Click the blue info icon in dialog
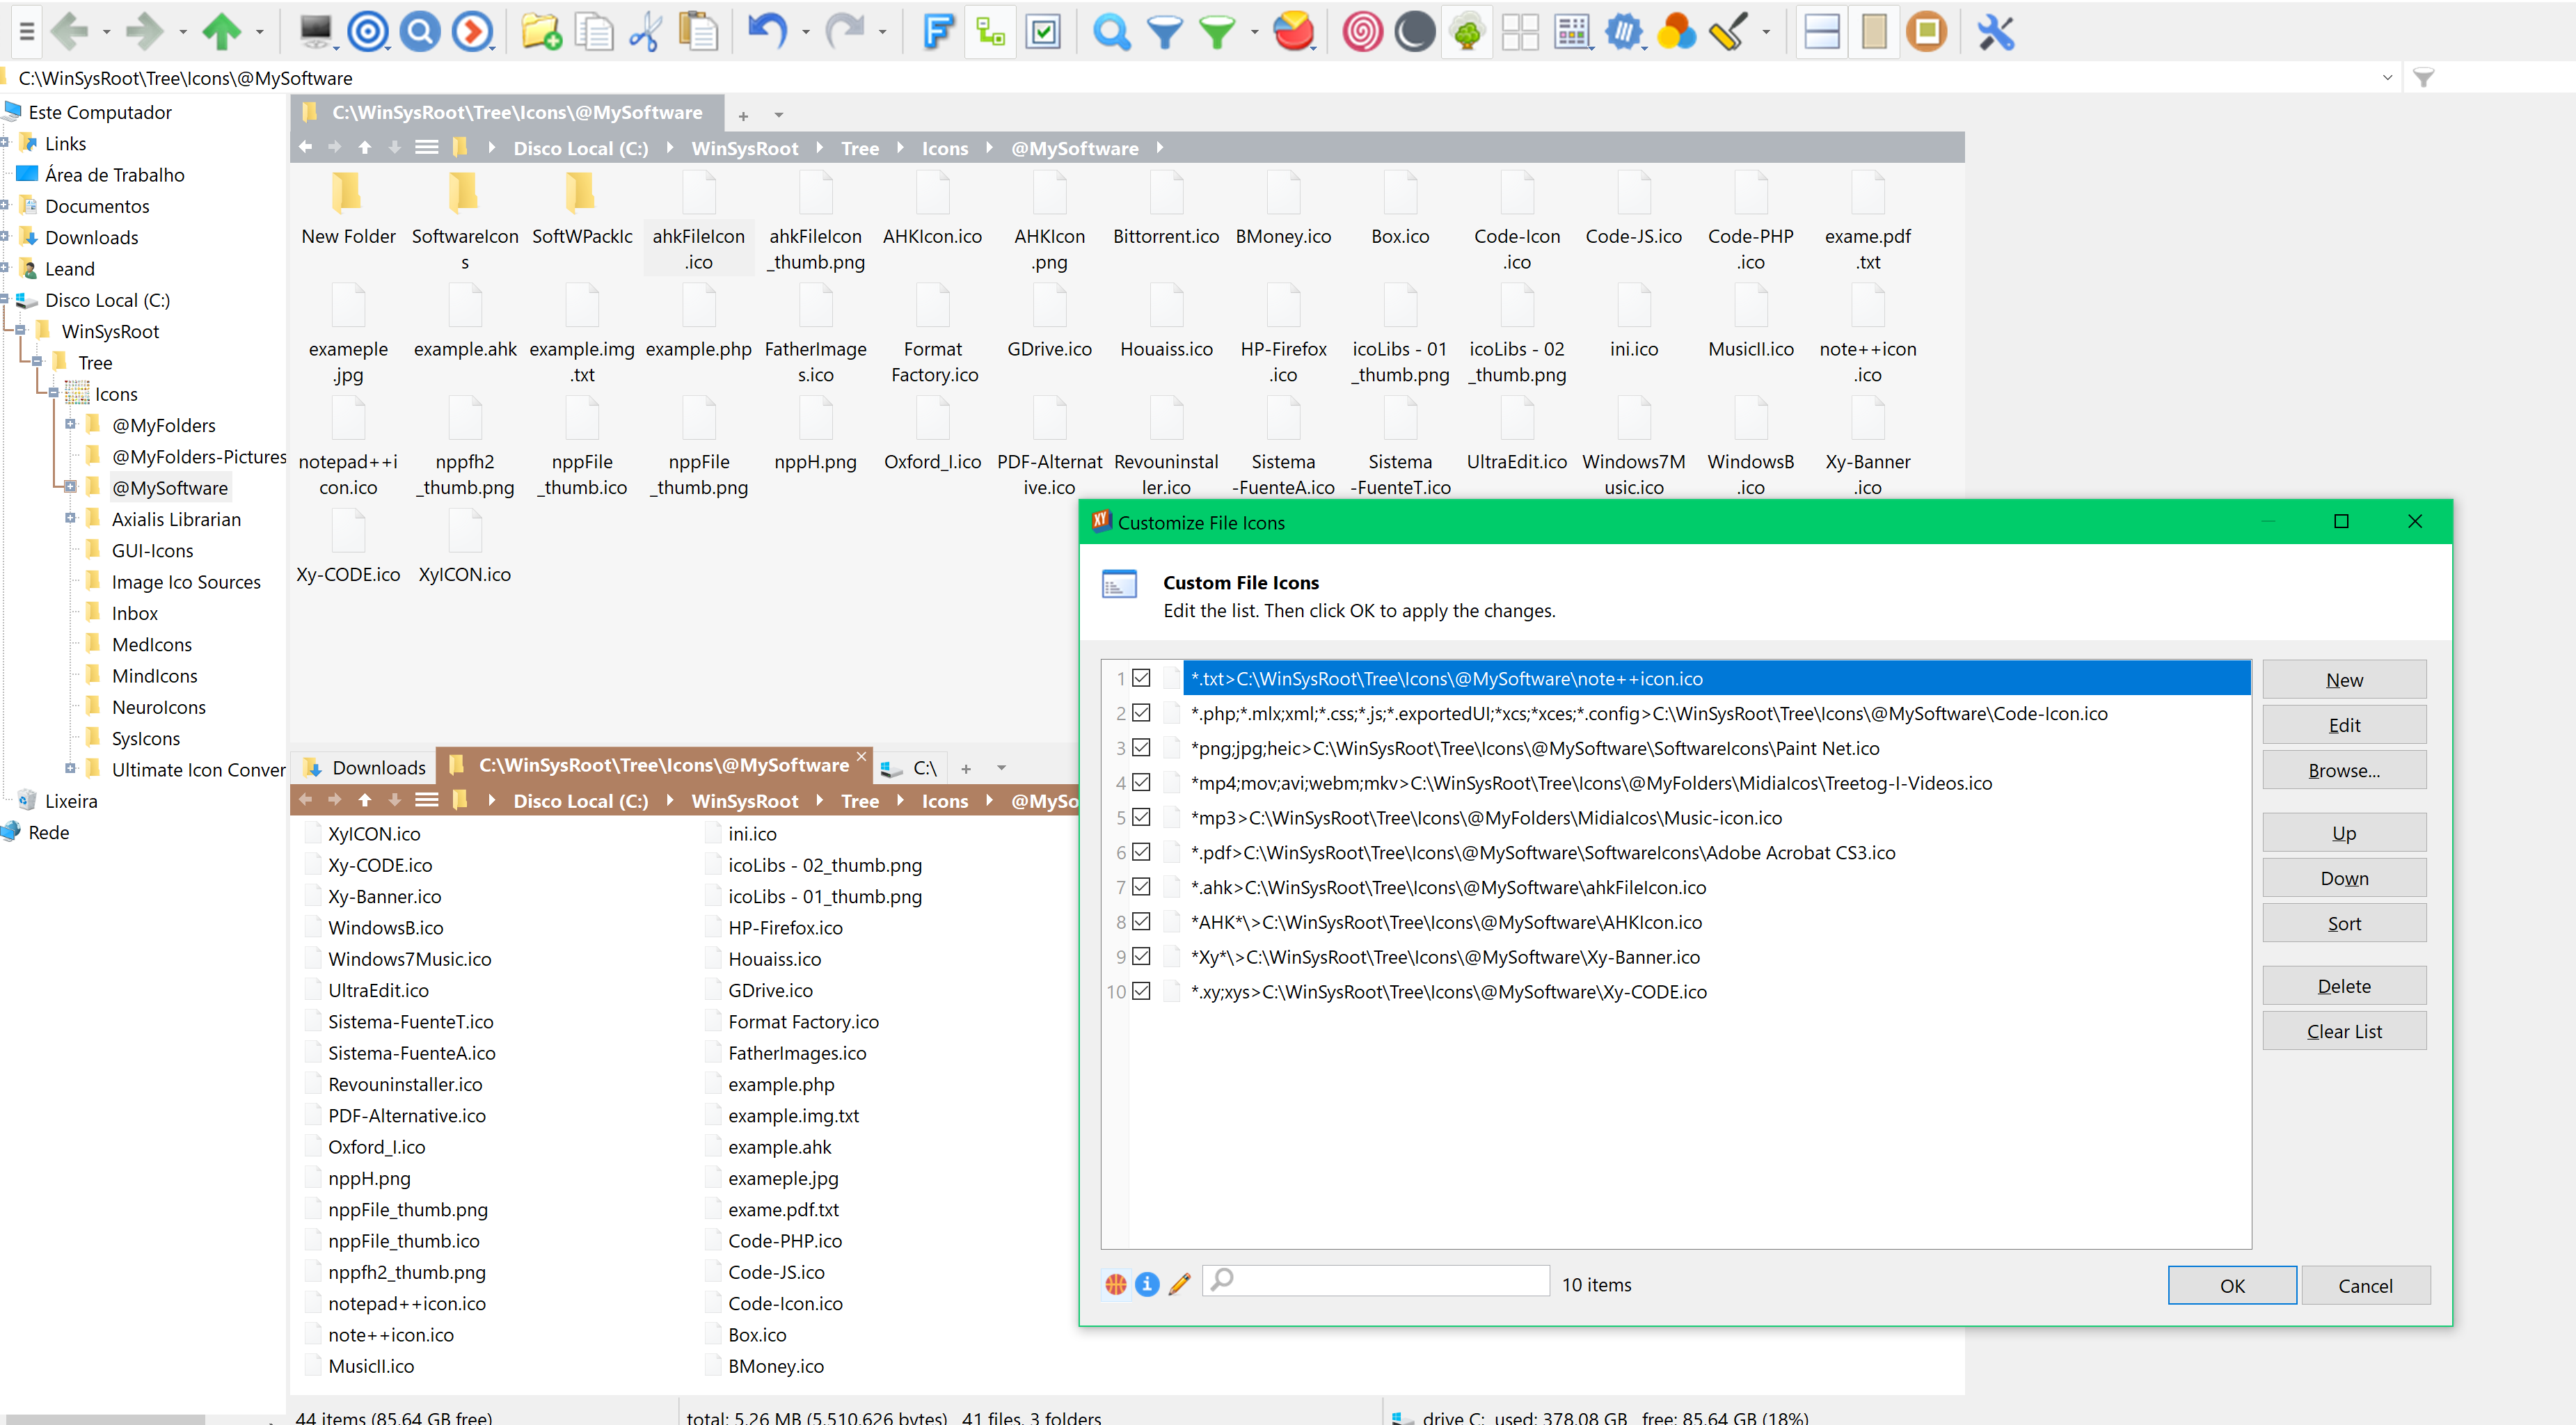The width and height of the screenshot is (2576, 1425). tap(1148, 1284)
